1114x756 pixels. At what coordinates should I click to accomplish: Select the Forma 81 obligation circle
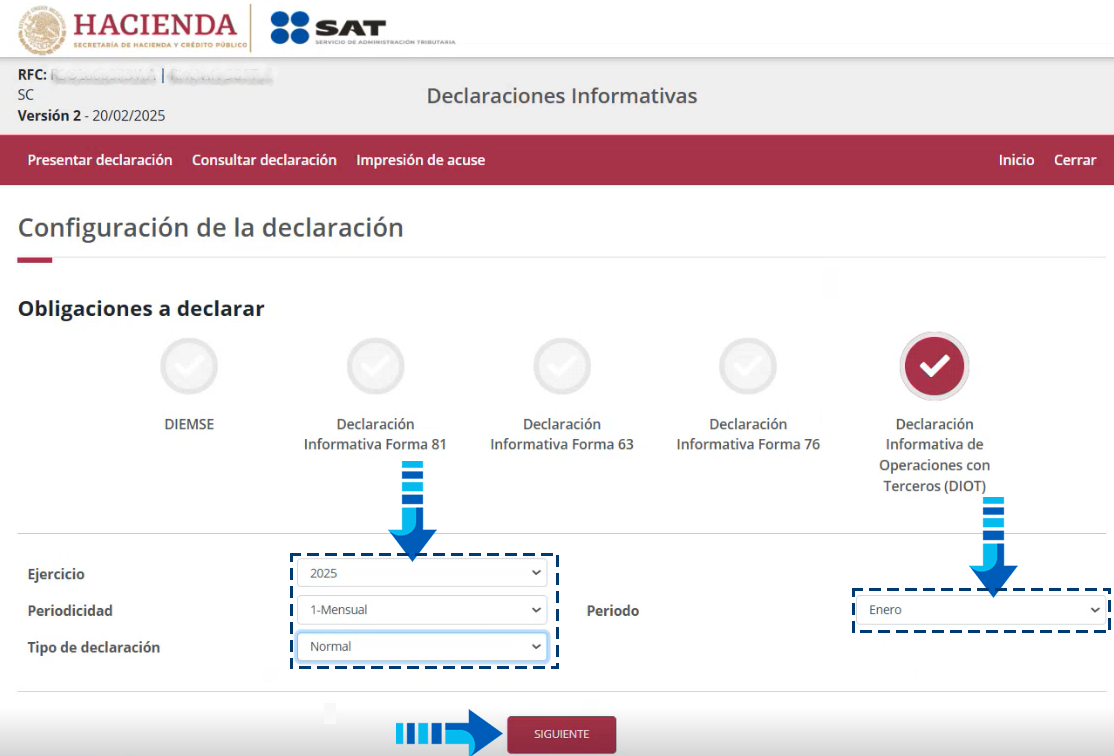[375, 367]
